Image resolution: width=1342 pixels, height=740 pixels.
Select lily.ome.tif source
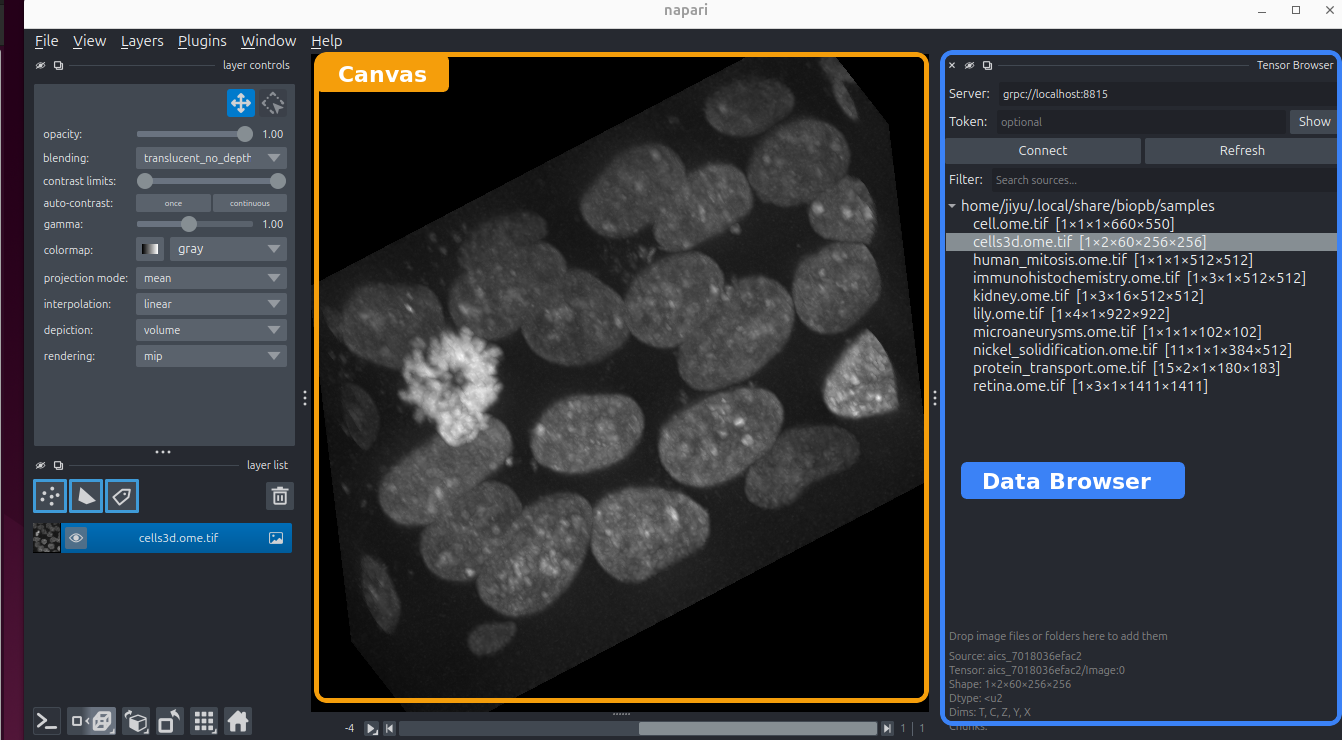tap(1071, 314)
